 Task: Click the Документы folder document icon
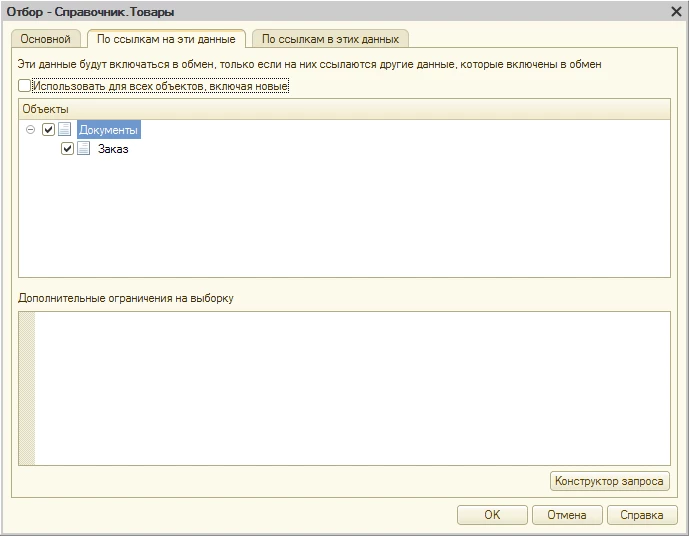coord(65,129)
